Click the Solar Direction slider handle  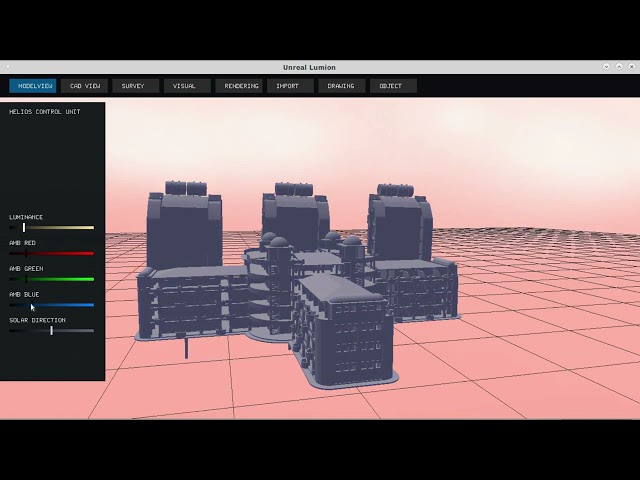(x=51, y=331)
